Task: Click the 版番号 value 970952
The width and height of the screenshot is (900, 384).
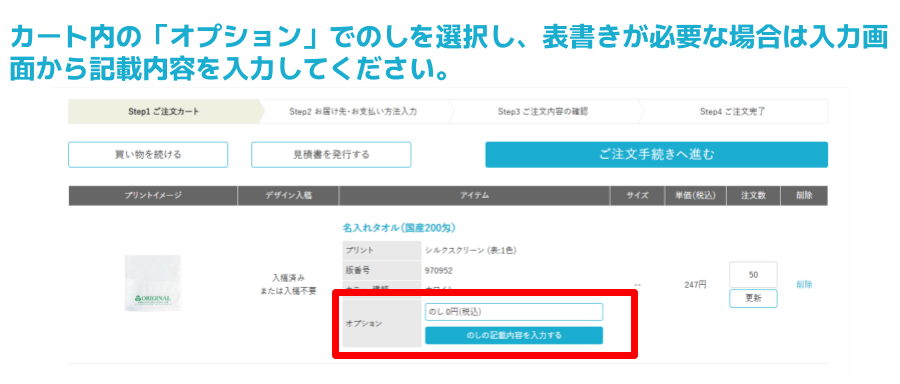Action: [439, 270]
